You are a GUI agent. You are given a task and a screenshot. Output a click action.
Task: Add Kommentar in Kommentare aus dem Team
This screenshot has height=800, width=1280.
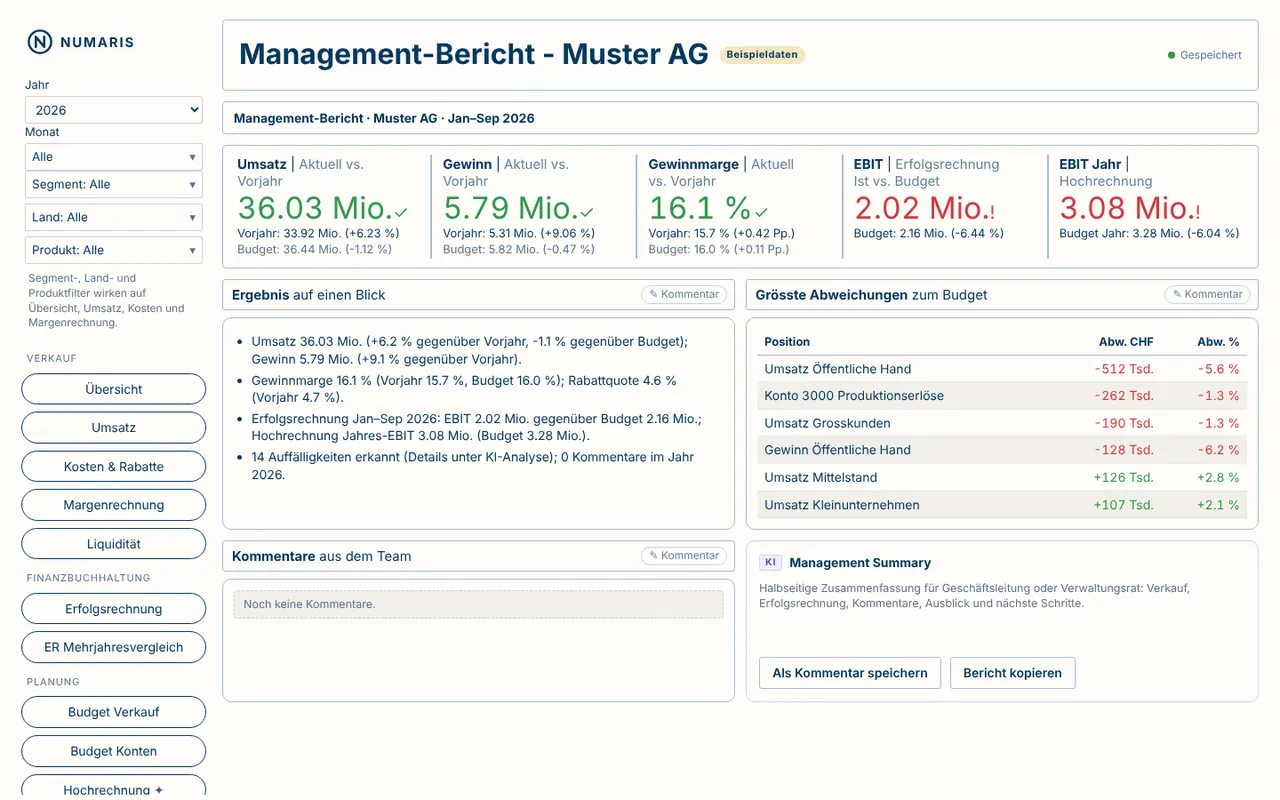pos(684,556)
